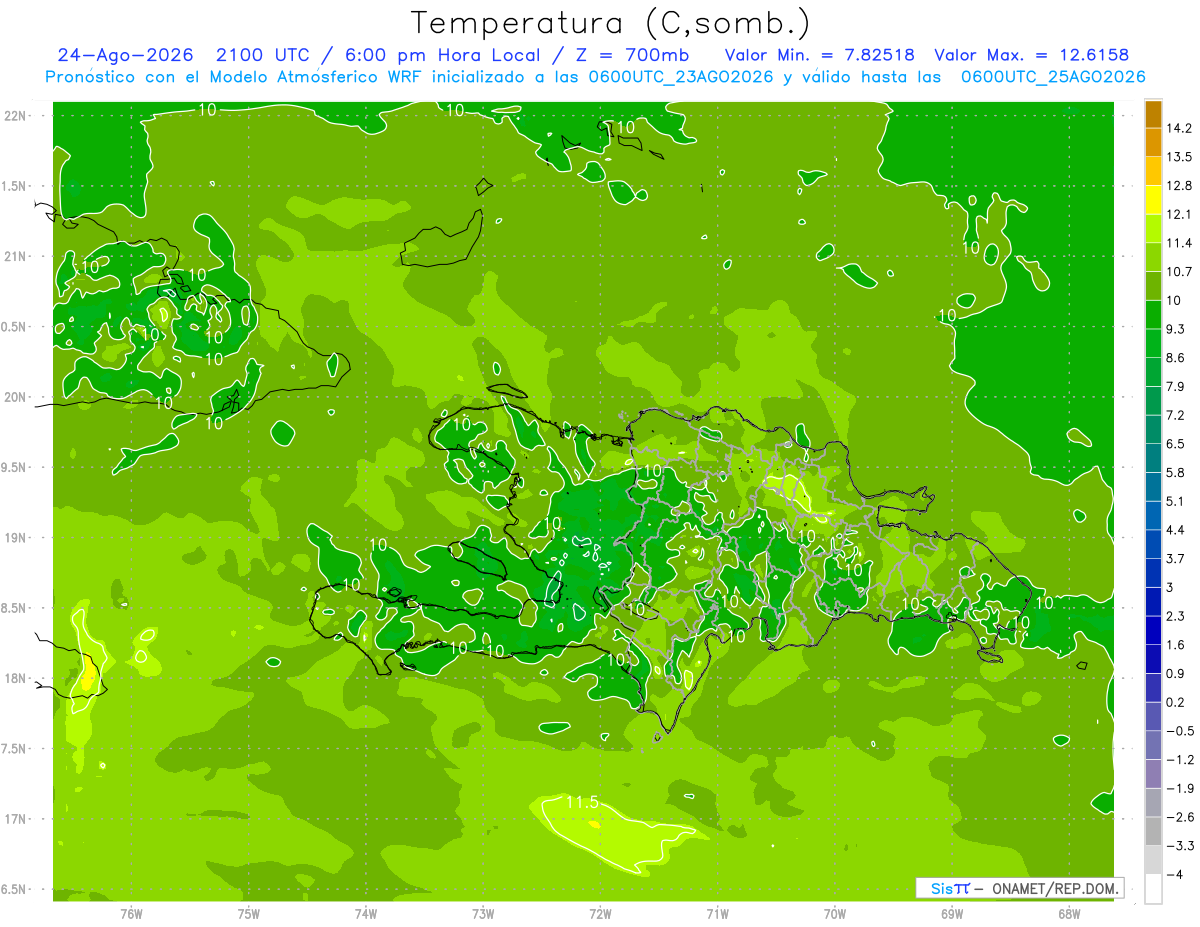Click the "14.2" colorbar legend value
This screenshot has width=1200, height=927.
click(x=1179, y=129)
